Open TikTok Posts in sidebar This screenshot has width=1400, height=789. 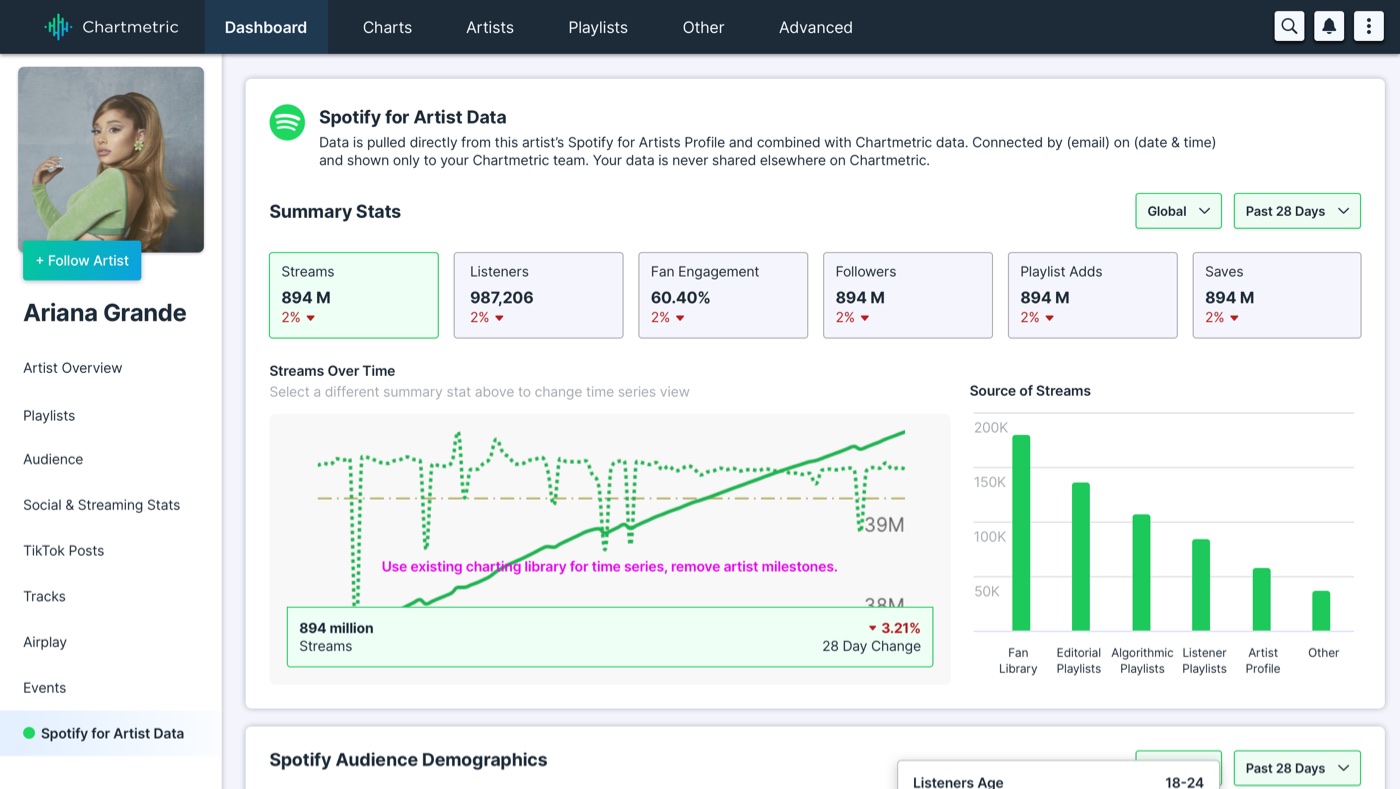pos(64,550)
